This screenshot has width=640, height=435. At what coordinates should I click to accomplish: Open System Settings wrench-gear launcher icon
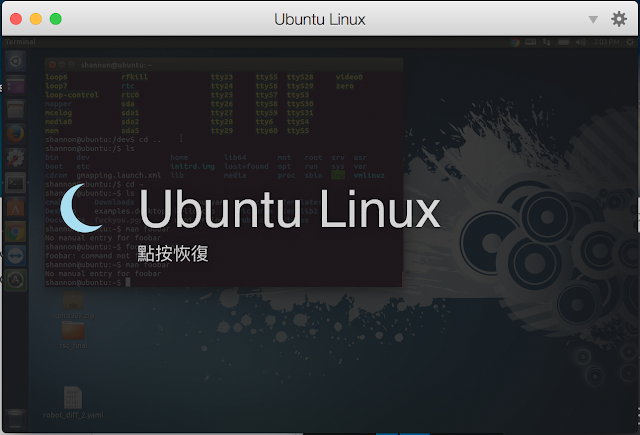(16, 158)
